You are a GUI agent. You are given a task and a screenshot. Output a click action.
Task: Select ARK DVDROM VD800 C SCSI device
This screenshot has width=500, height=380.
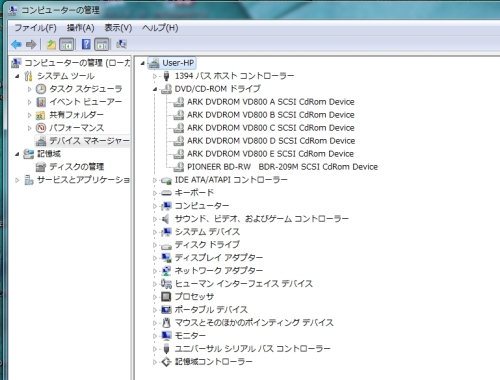pyautogui.click(x=271, y=128)
